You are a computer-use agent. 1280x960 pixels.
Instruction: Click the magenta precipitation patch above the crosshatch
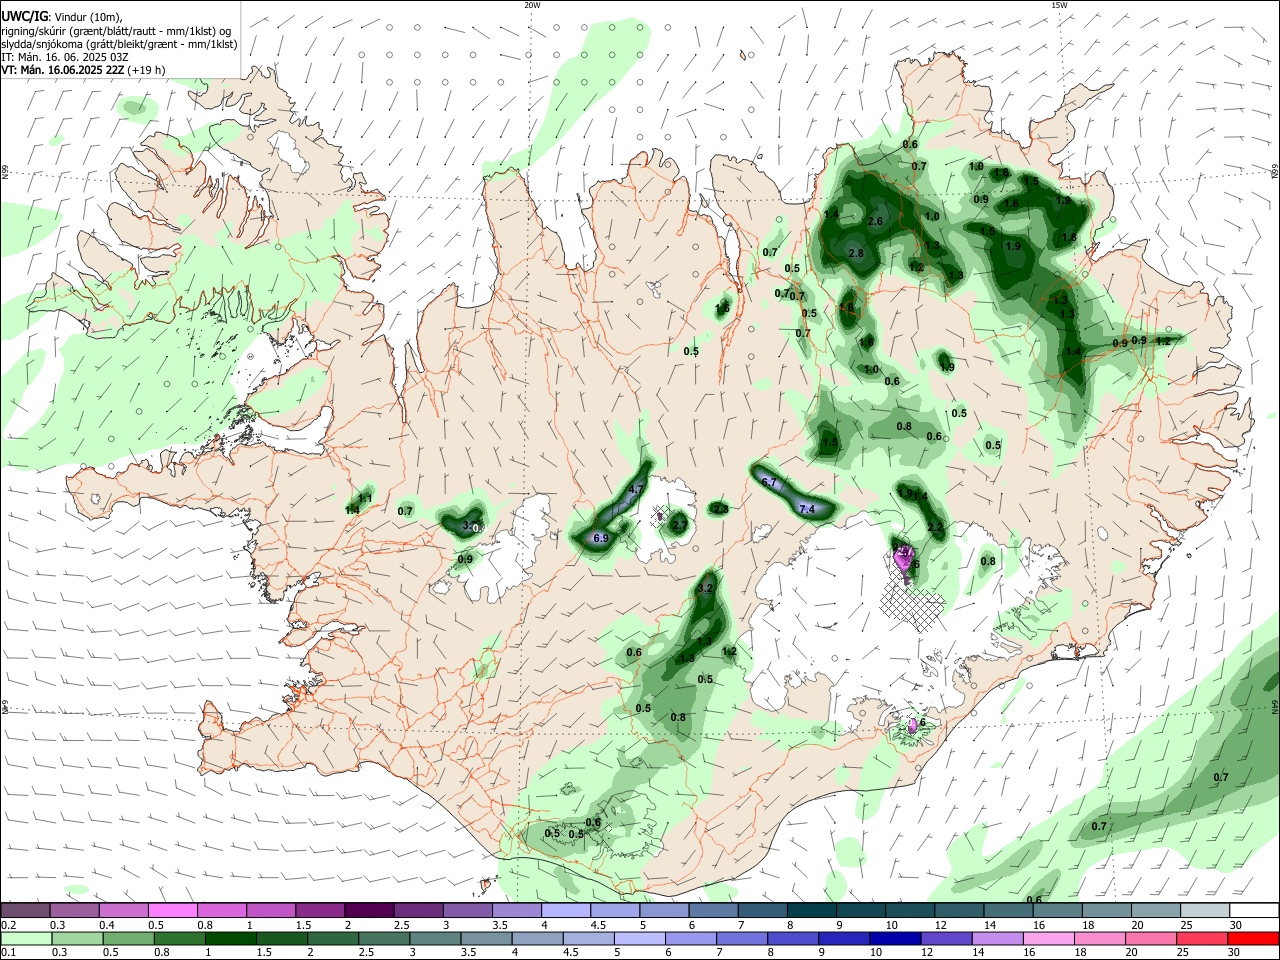click(904, 562)
